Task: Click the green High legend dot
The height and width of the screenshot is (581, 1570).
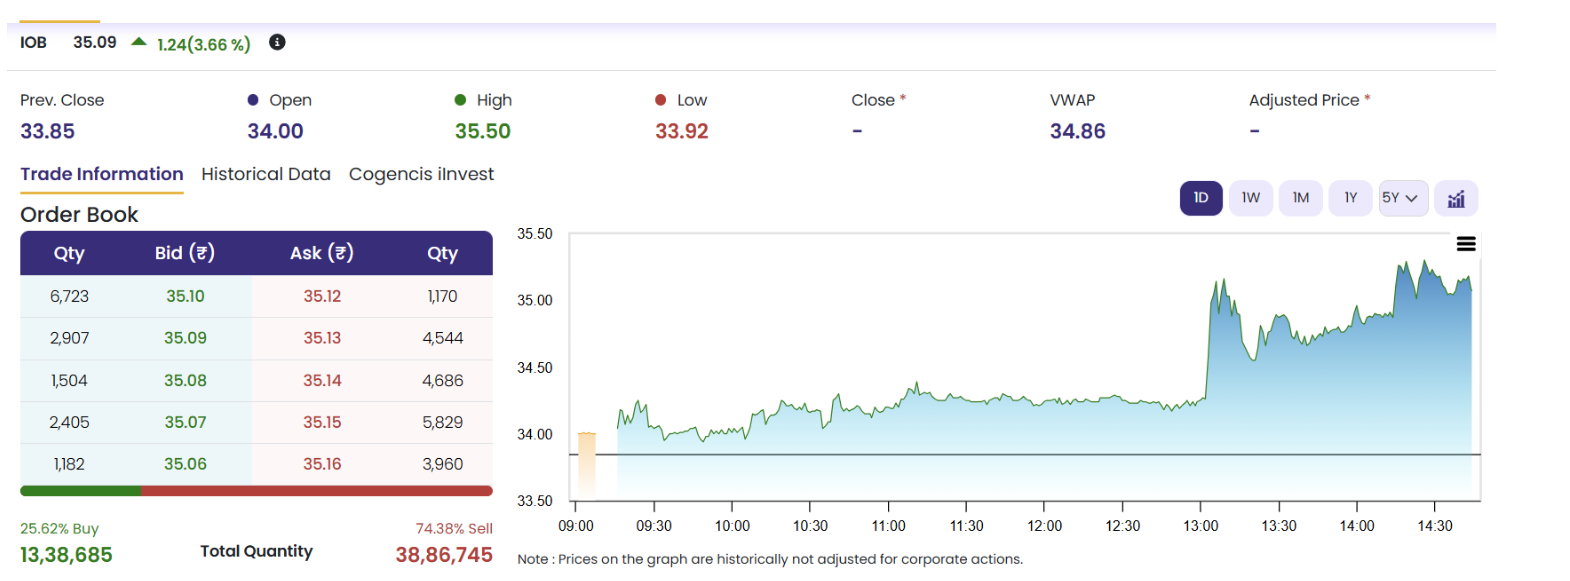Action: pos(460,100)
